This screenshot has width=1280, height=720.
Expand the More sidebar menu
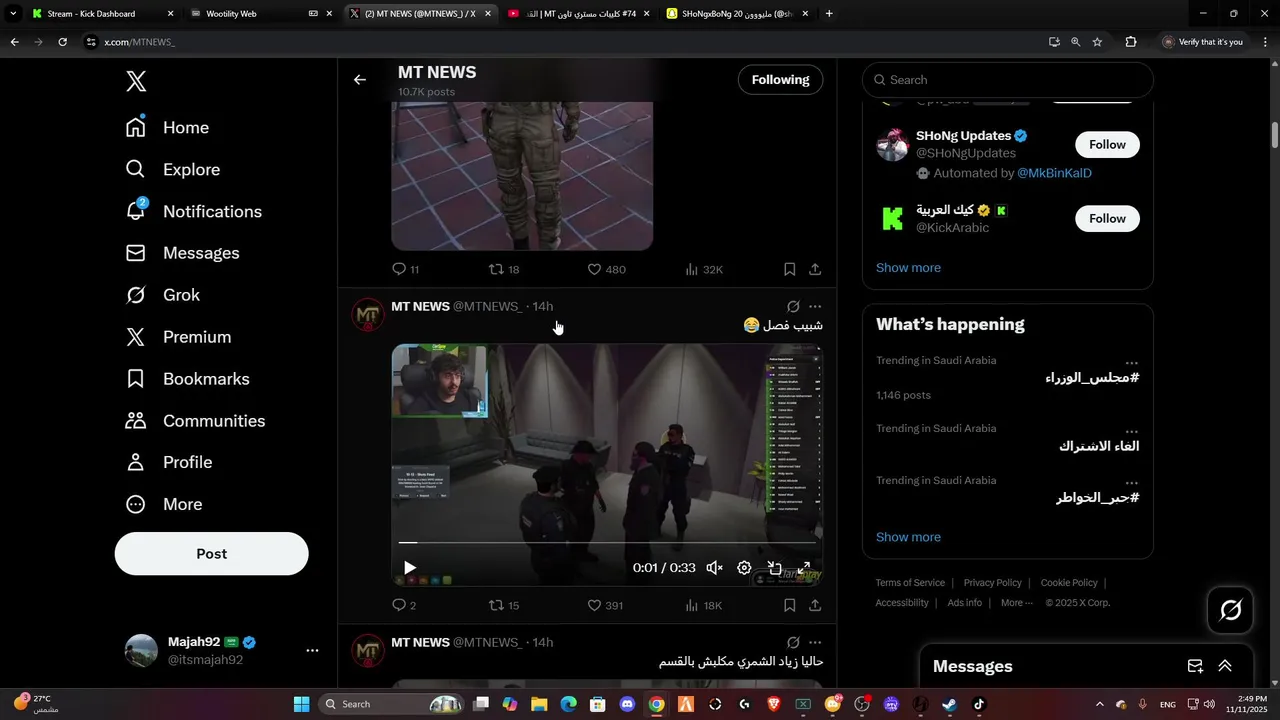(x=164, y=504)
